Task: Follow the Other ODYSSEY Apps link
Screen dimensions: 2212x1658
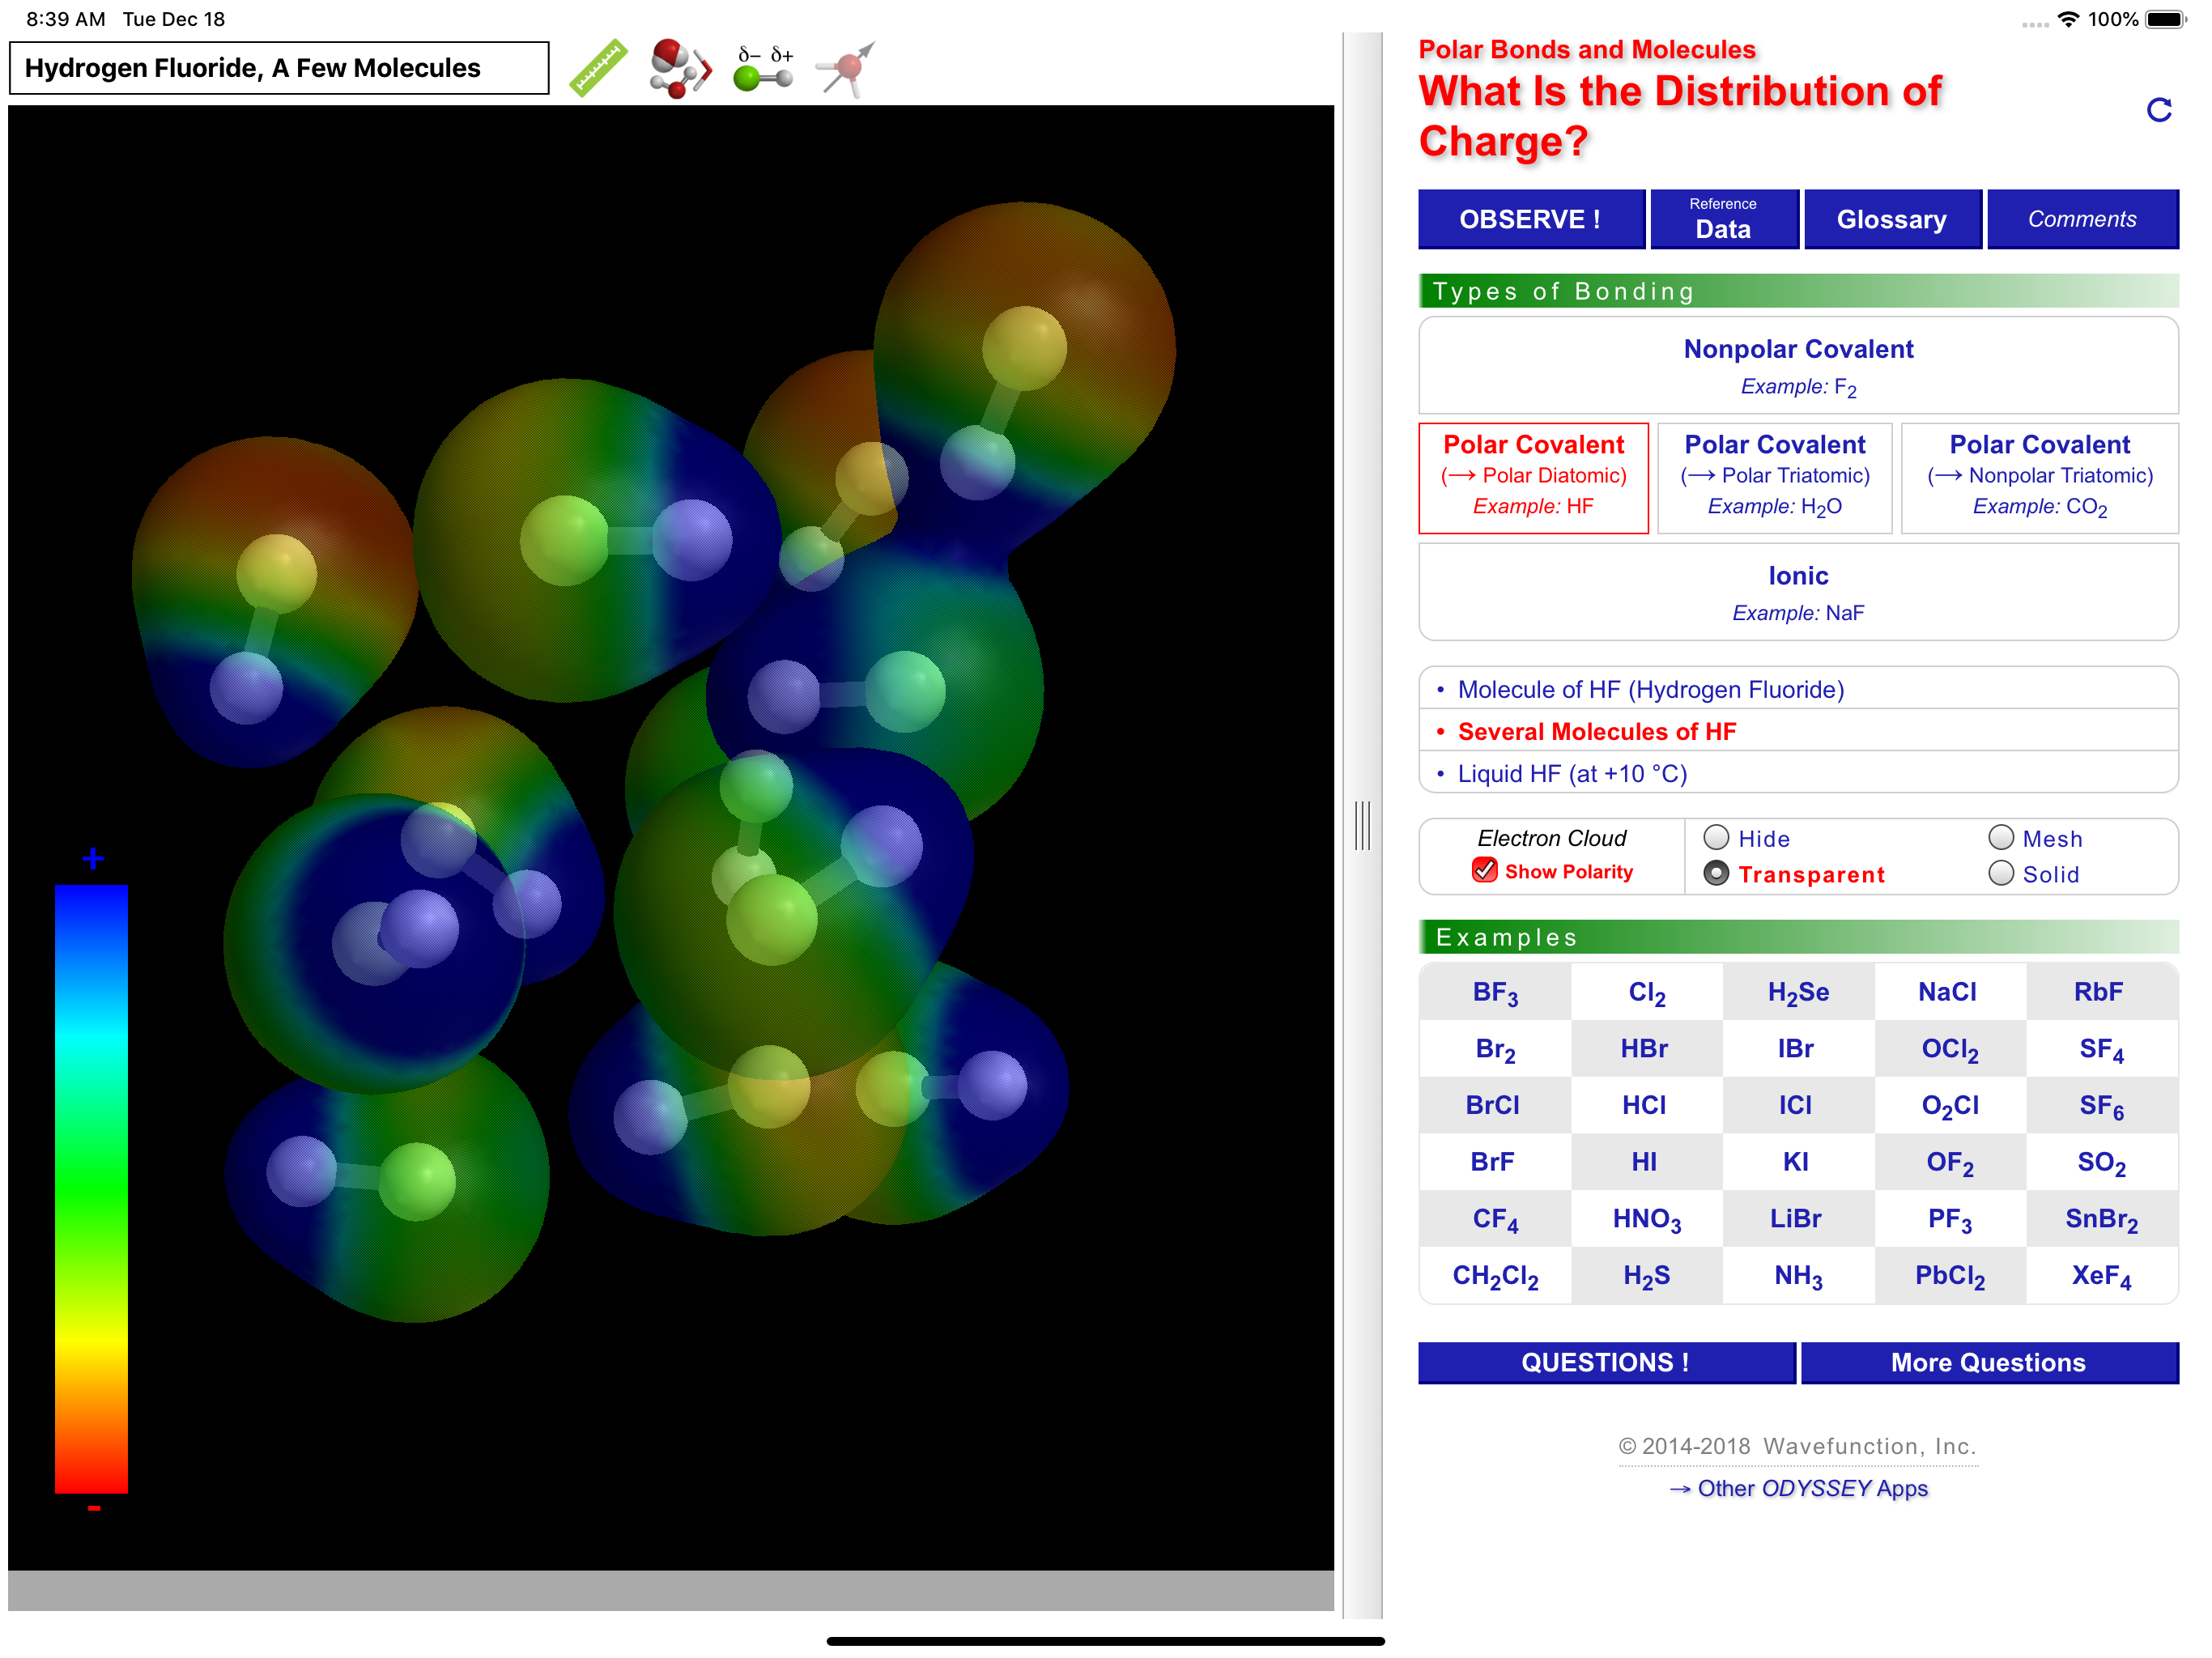Action: click(x=1798, y=1488)
